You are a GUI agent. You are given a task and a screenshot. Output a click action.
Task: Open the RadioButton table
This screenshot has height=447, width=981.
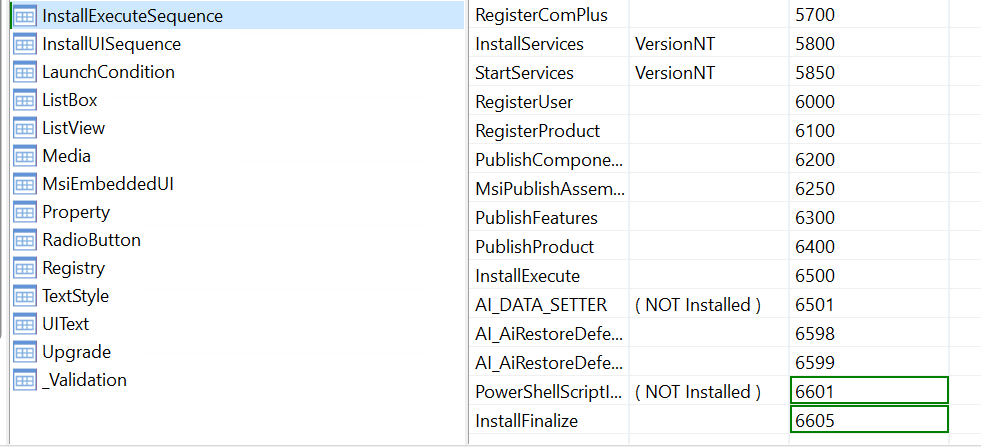[x=91, y=240]
